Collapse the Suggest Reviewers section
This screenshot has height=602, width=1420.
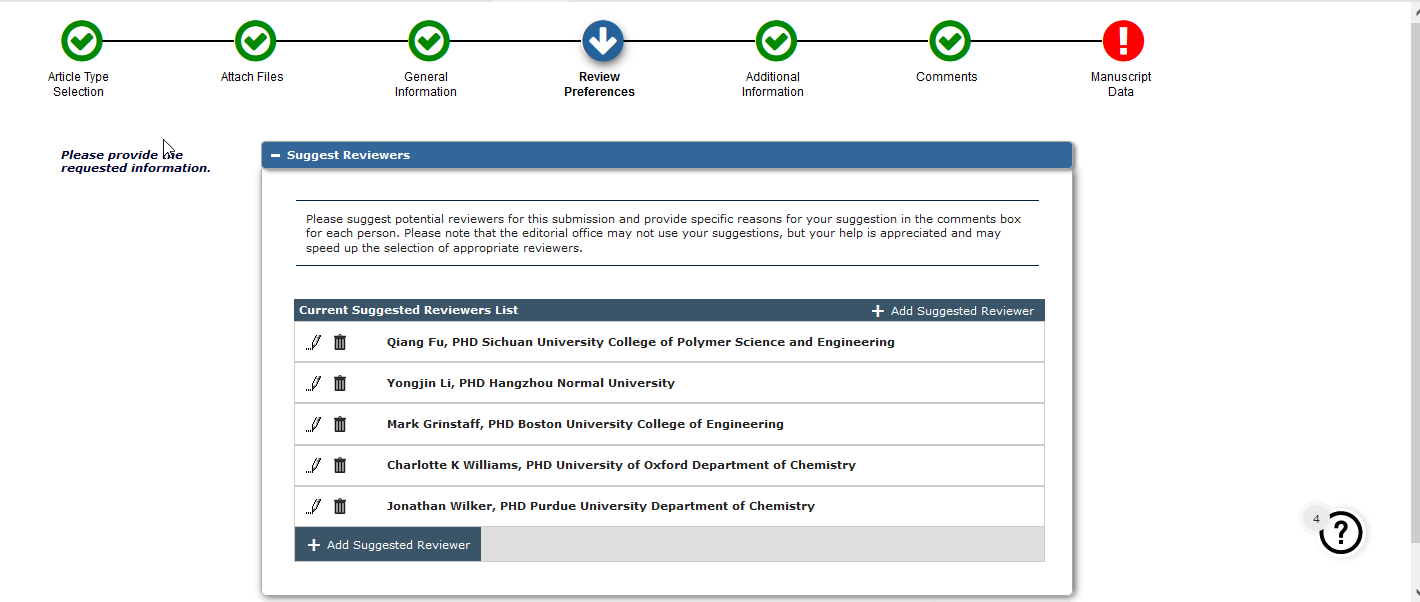click(x=276, y=155)
